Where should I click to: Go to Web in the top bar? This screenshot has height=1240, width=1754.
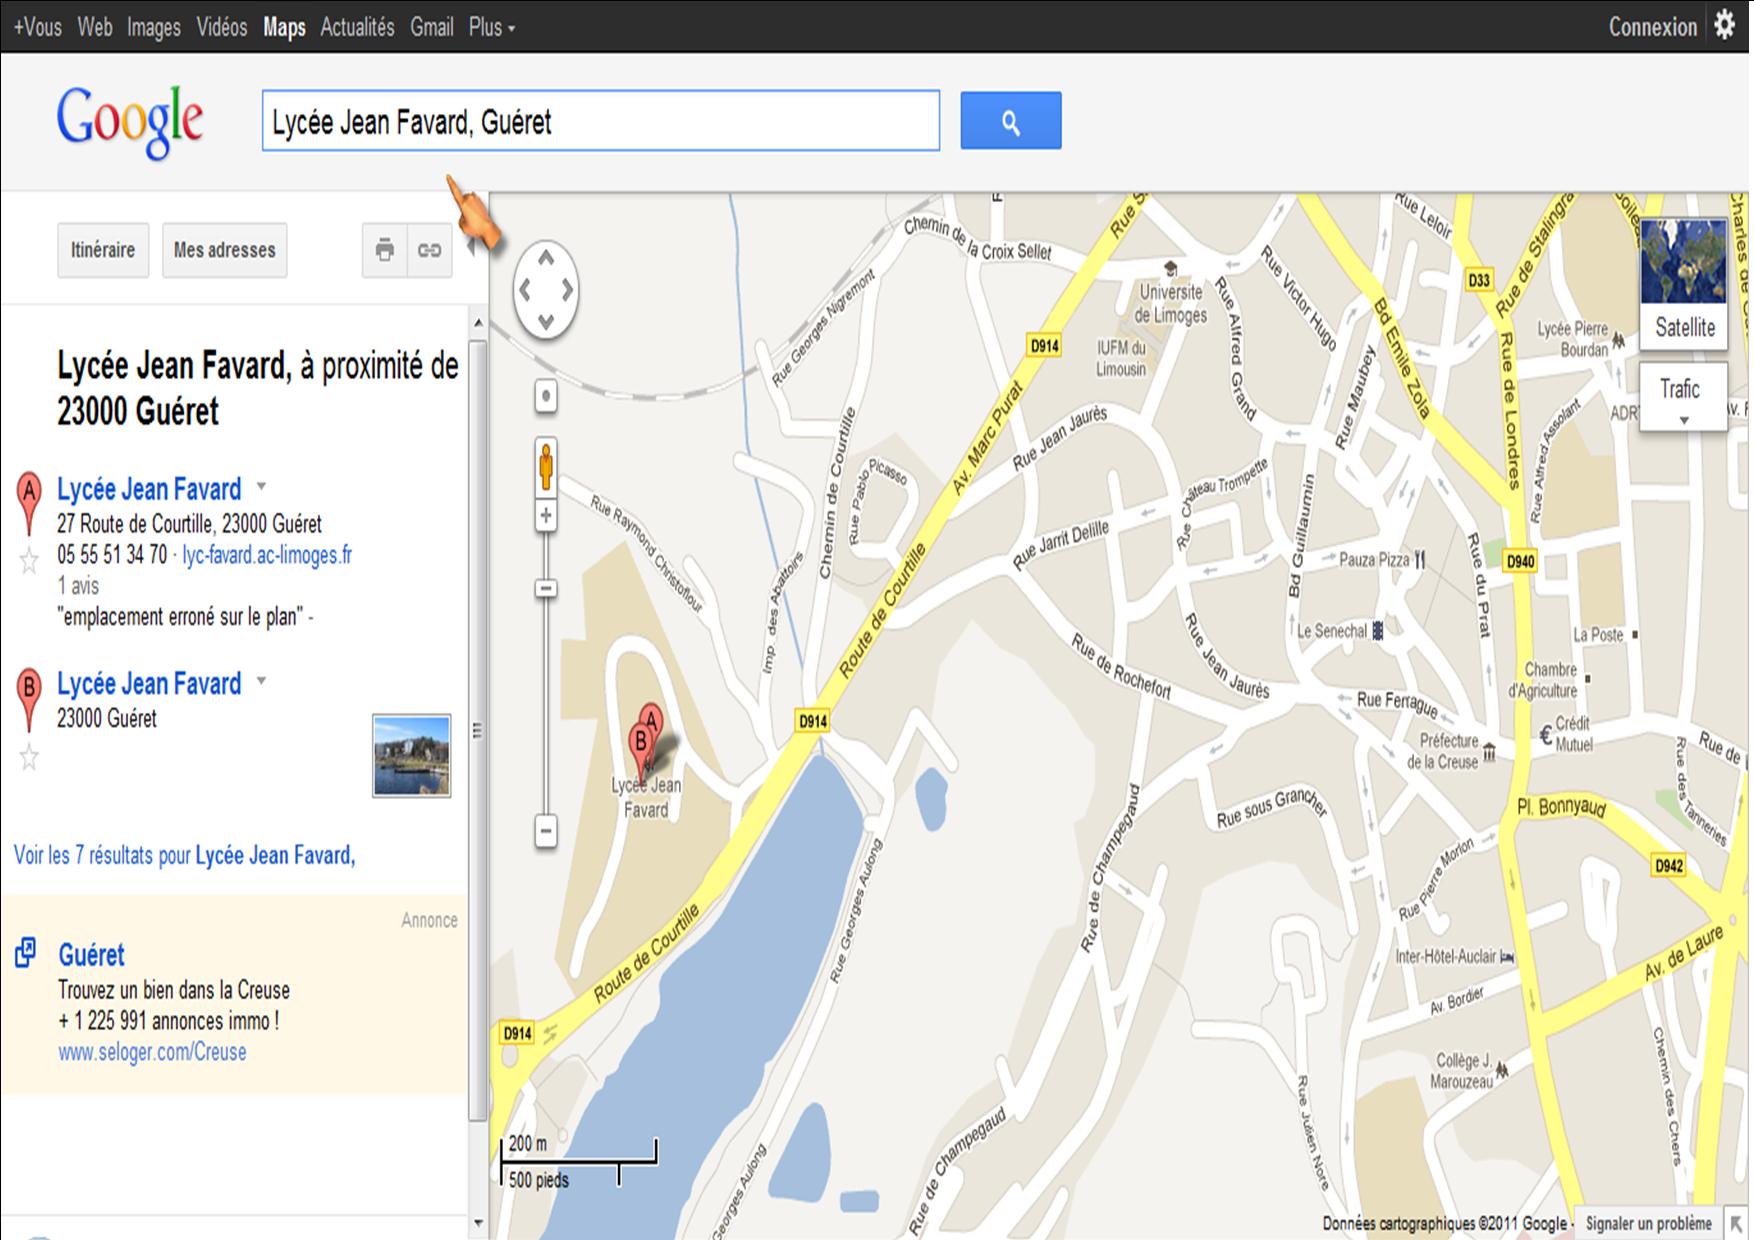pyautogui.click(x=95, y=27)
